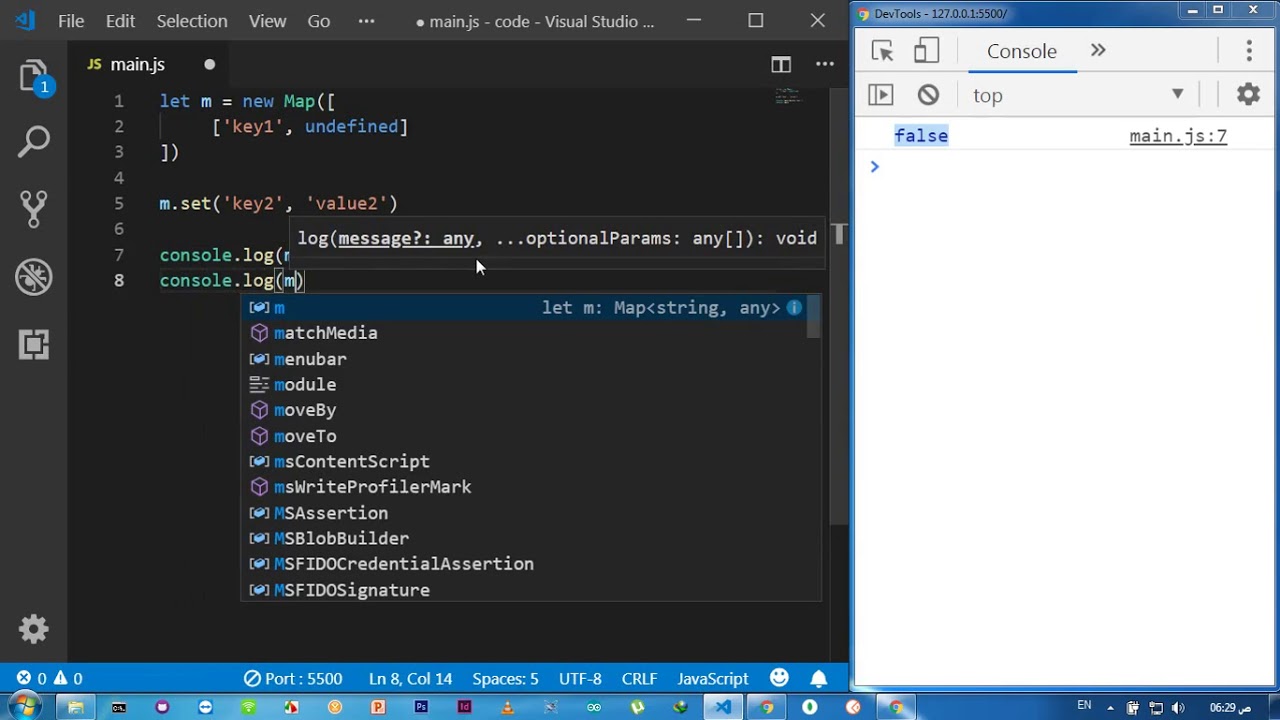Place cursor on line 5 m.set code

click(279, 204)
